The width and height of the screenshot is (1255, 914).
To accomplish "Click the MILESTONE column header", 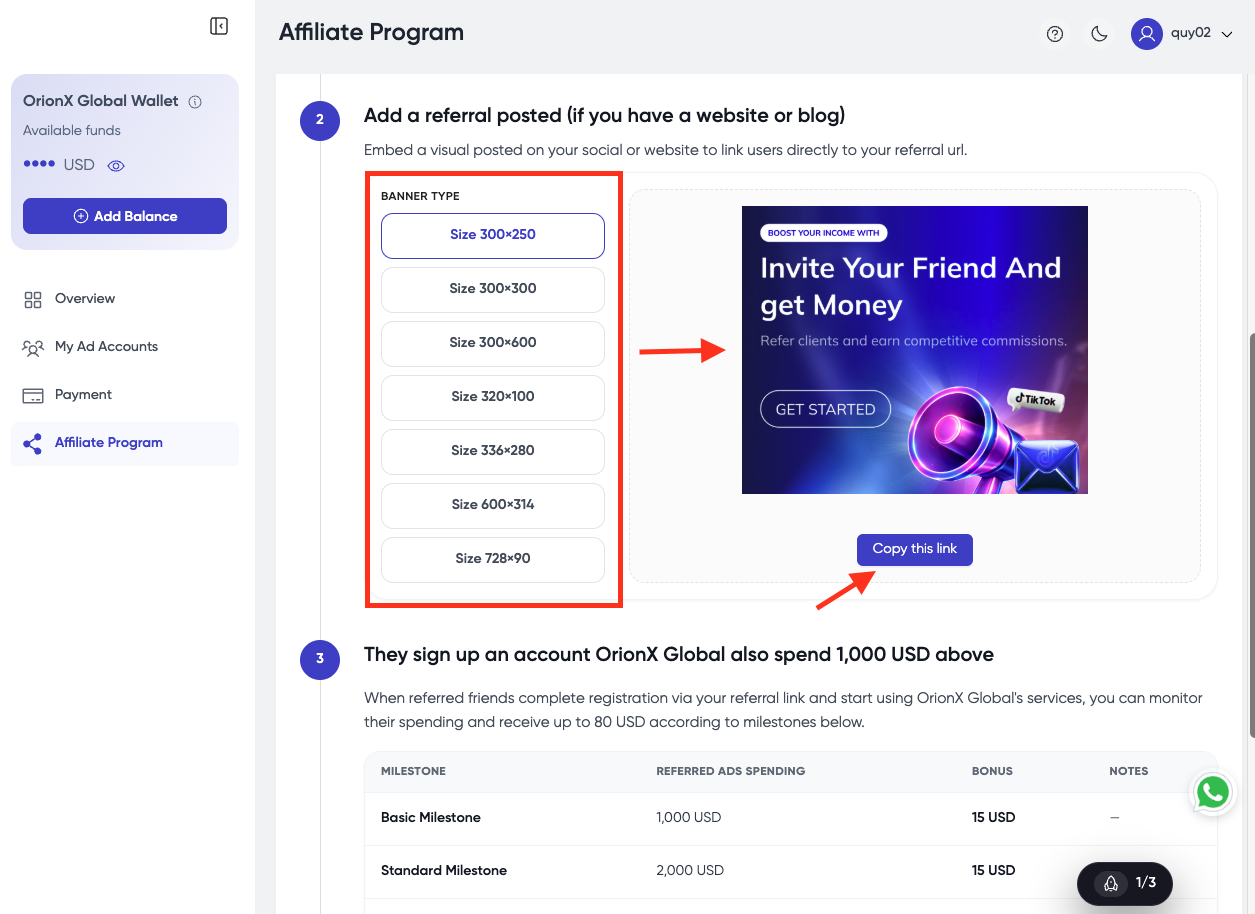I will pos(413,772).
